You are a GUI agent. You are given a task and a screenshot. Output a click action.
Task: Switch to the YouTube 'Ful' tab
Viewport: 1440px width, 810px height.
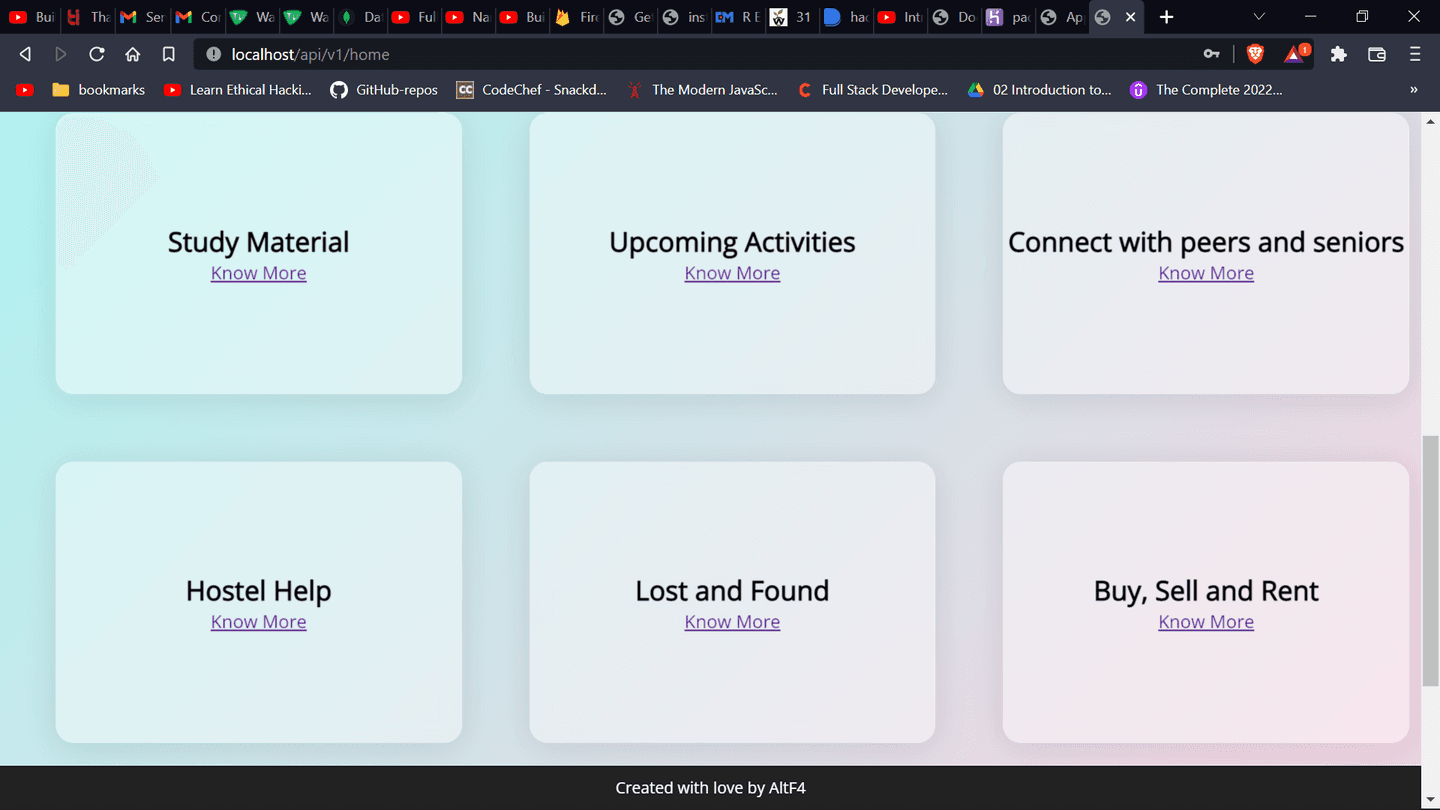[x=414, y=17]
